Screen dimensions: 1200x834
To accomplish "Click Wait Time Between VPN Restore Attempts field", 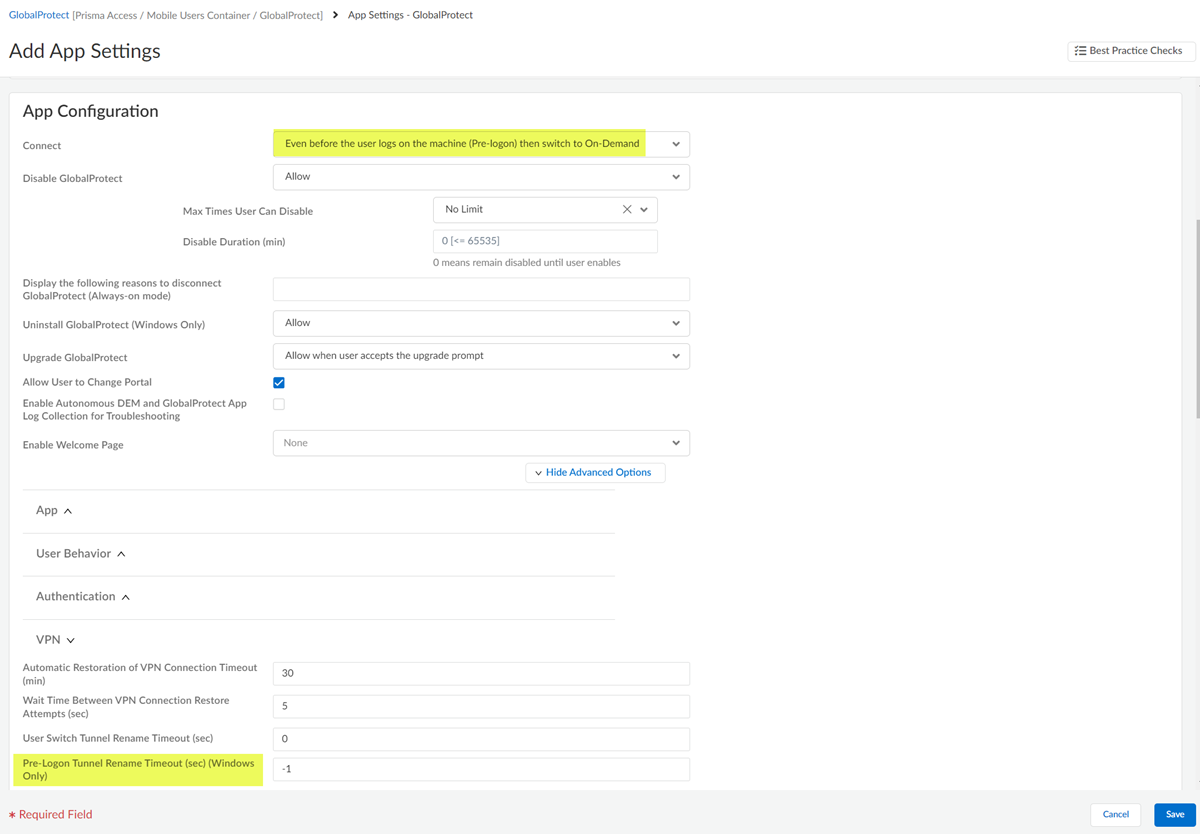I will coord(481,706).
